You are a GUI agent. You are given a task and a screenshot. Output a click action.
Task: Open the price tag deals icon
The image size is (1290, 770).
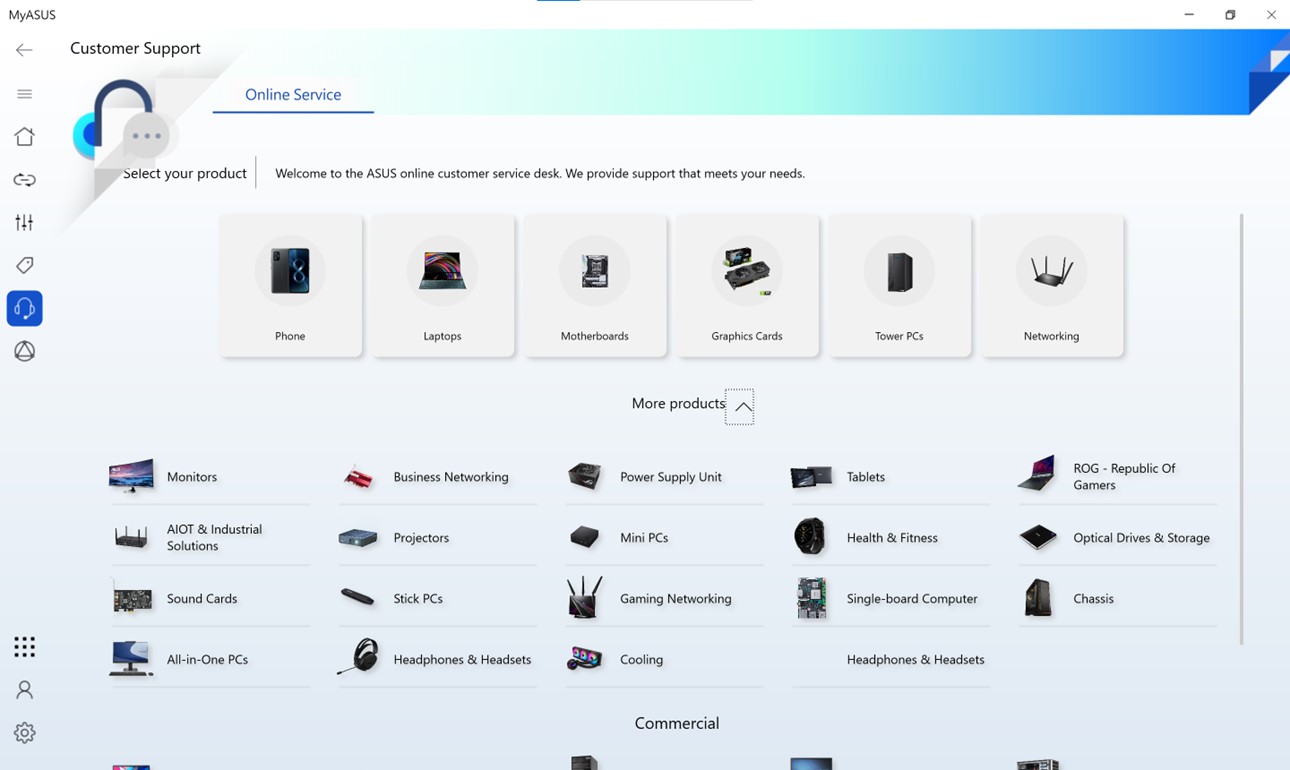click(x=24, y=265)
